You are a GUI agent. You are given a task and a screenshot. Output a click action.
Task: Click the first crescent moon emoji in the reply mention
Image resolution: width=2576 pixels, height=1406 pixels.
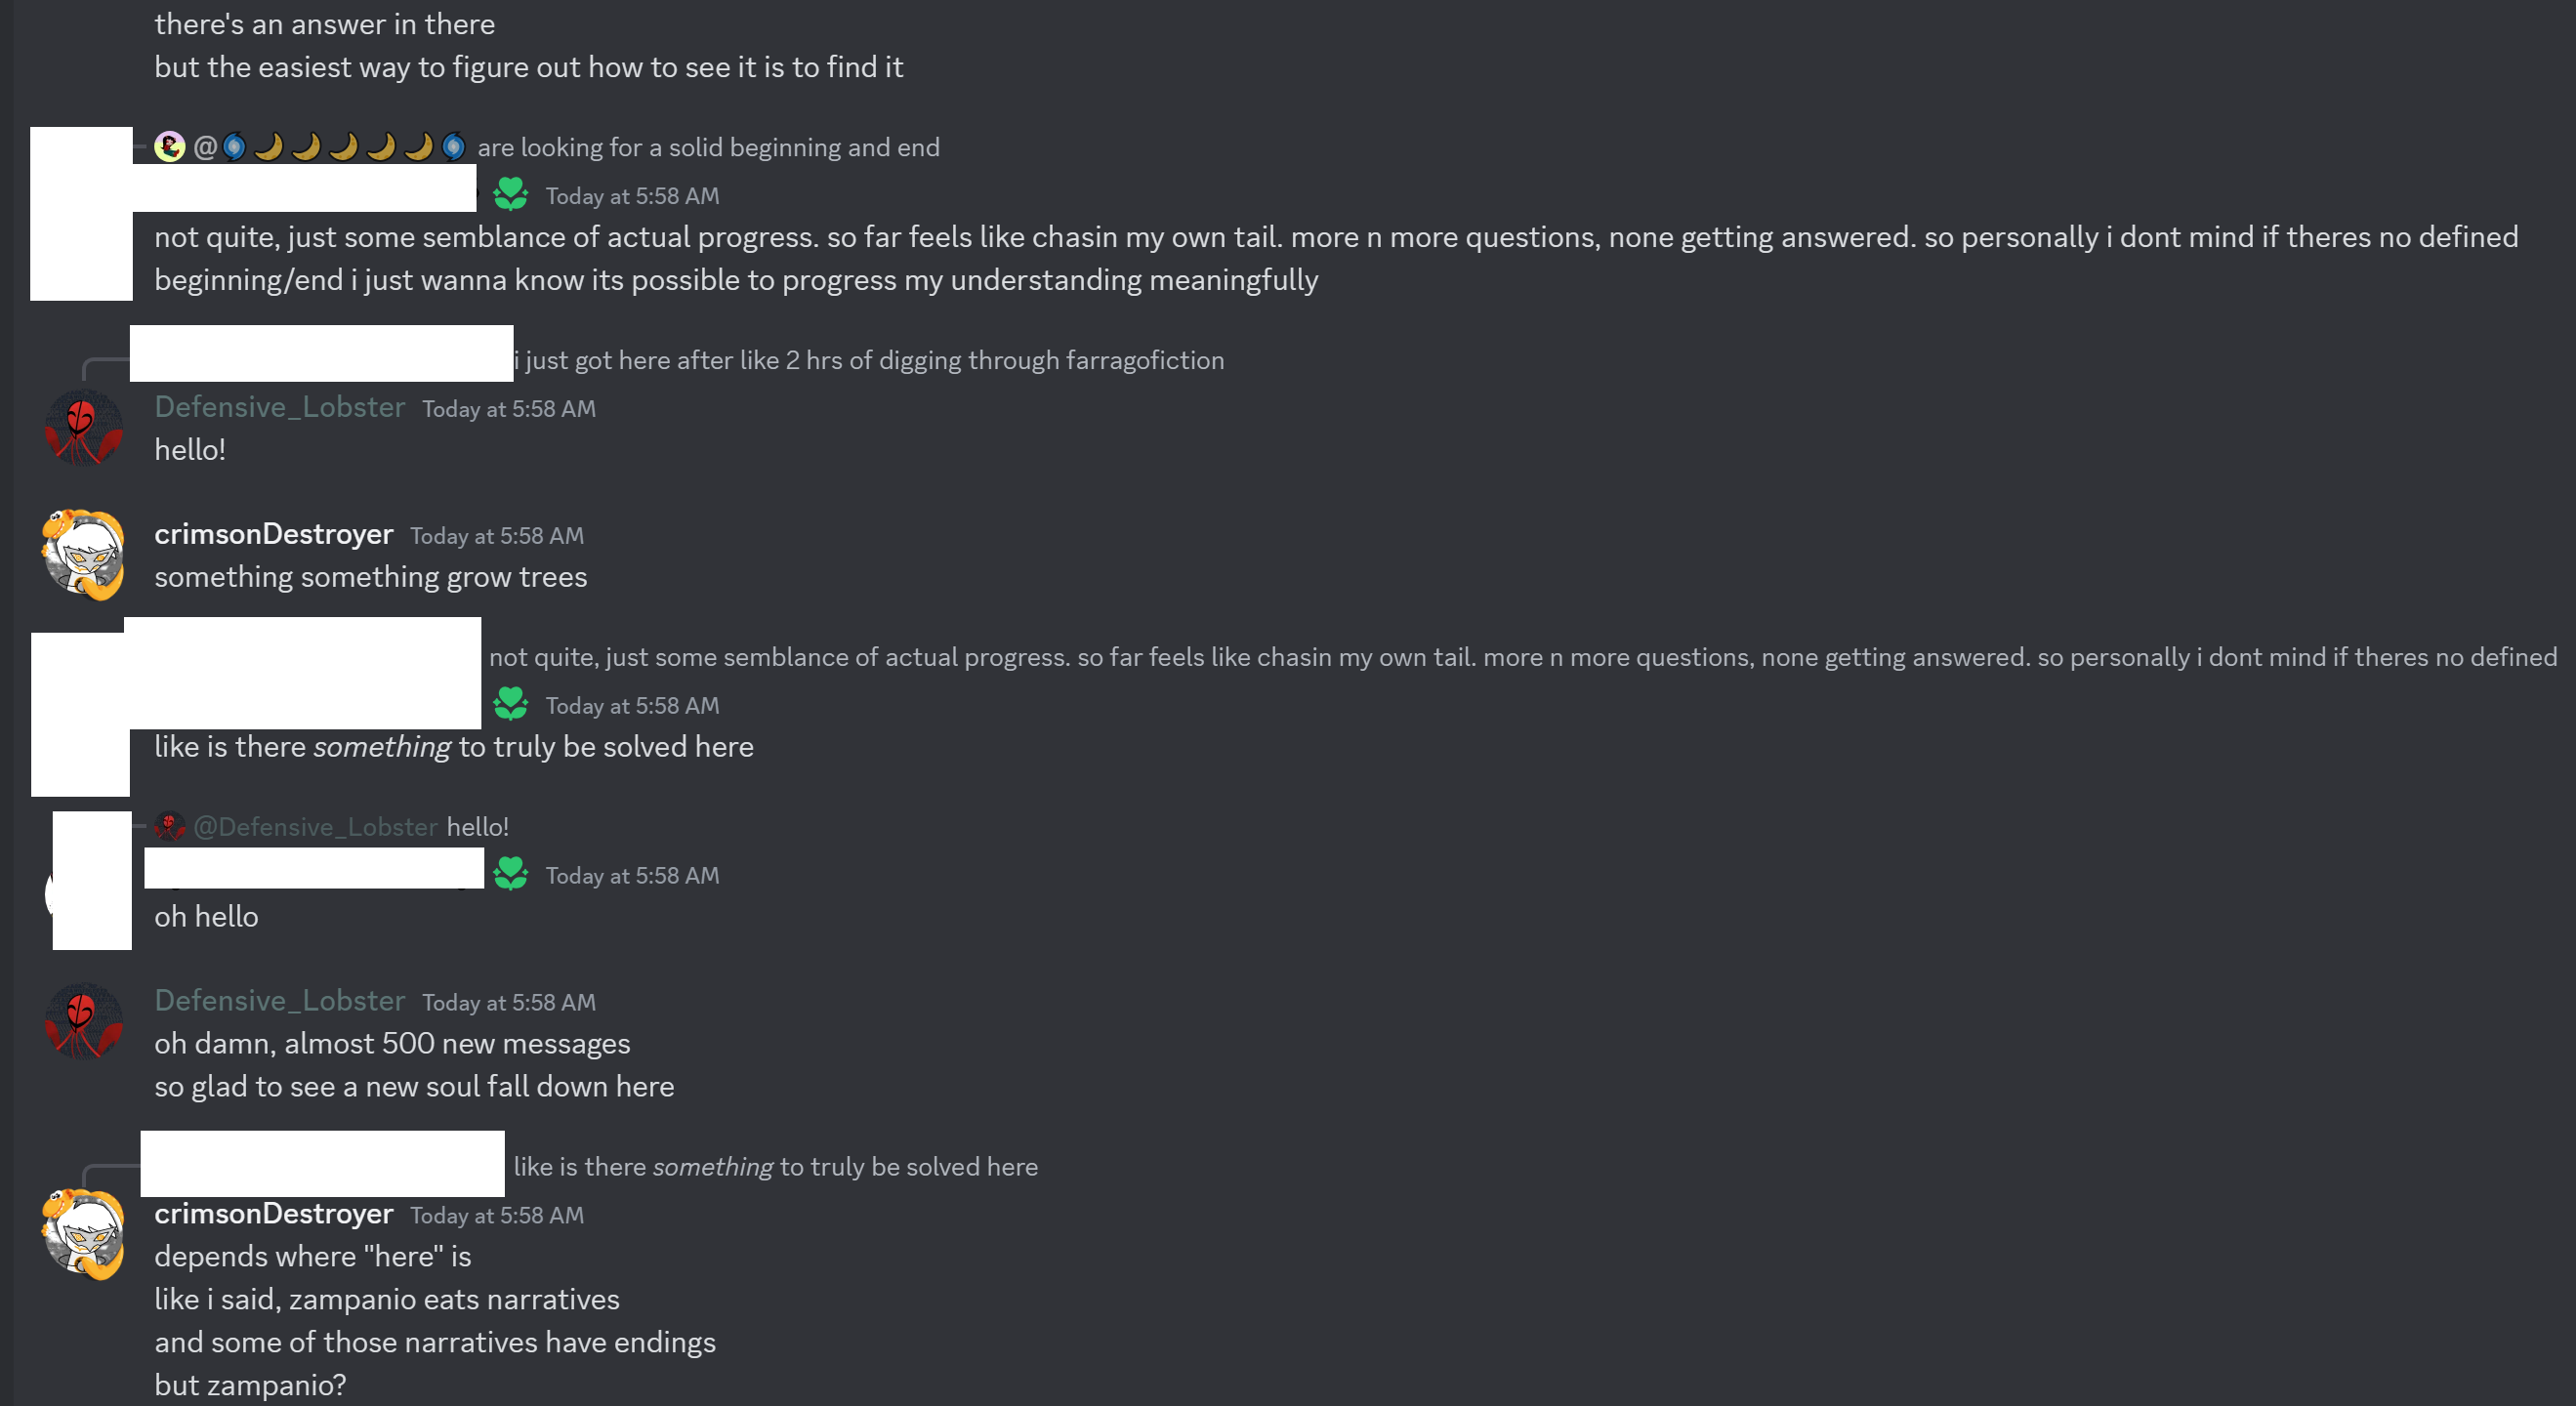(268, 147)
